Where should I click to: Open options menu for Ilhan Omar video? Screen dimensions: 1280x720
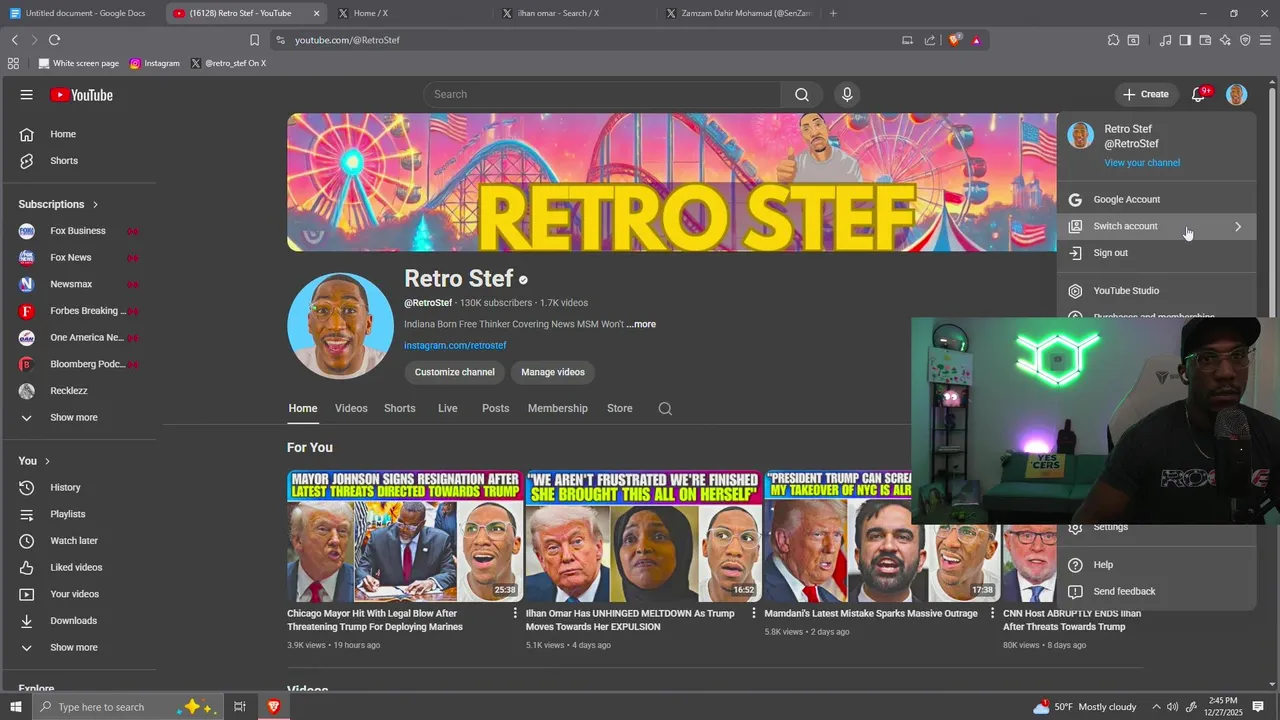[x=754, y=613]
